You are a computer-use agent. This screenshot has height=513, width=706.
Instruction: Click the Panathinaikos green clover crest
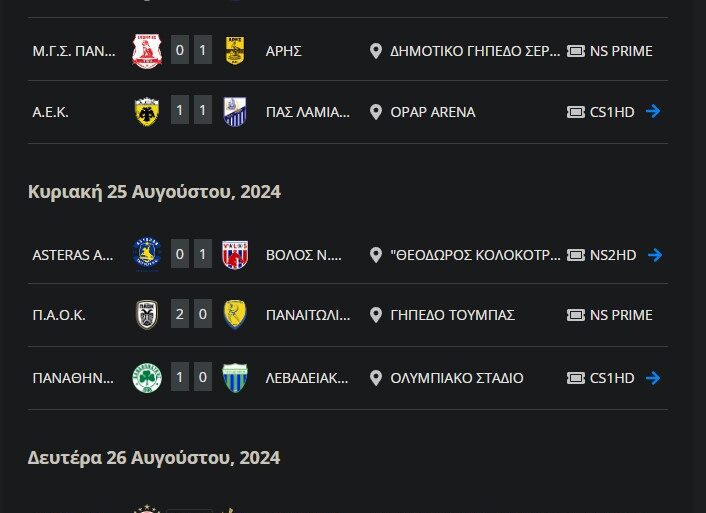[x=147, y=378]
